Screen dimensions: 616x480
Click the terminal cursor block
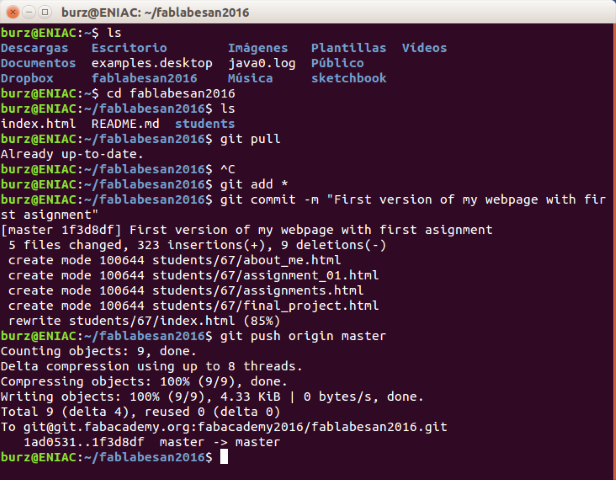(224, 457)
